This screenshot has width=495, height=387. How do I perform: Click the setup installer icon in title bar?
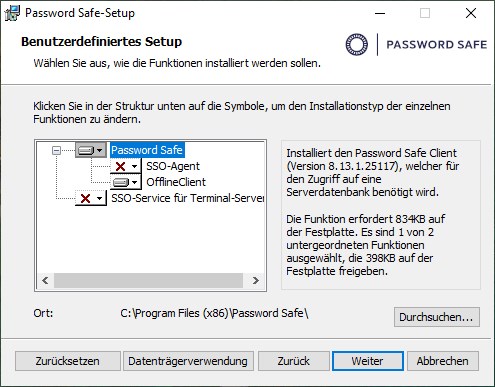12,13
